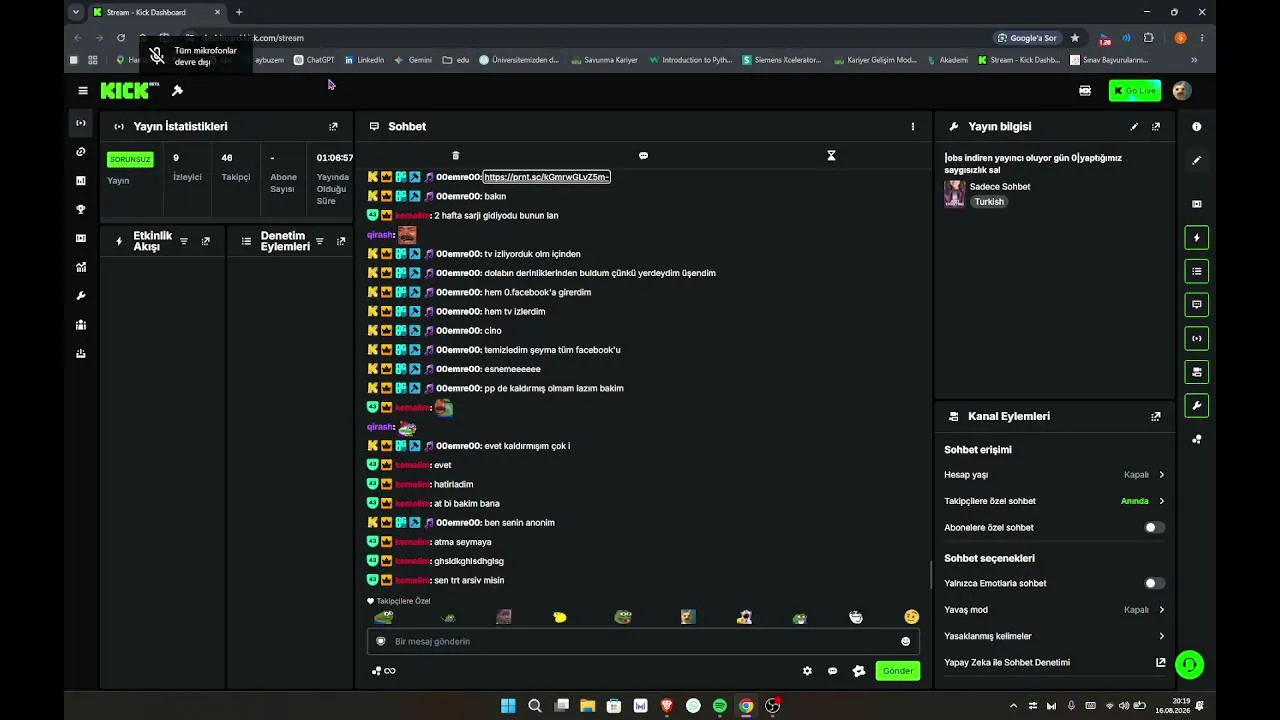The height and width of the screenshot is (720, 1280).
Task: Focus the 'Bir mesaj gönderin' message field
Action: [x=643, y=642]
